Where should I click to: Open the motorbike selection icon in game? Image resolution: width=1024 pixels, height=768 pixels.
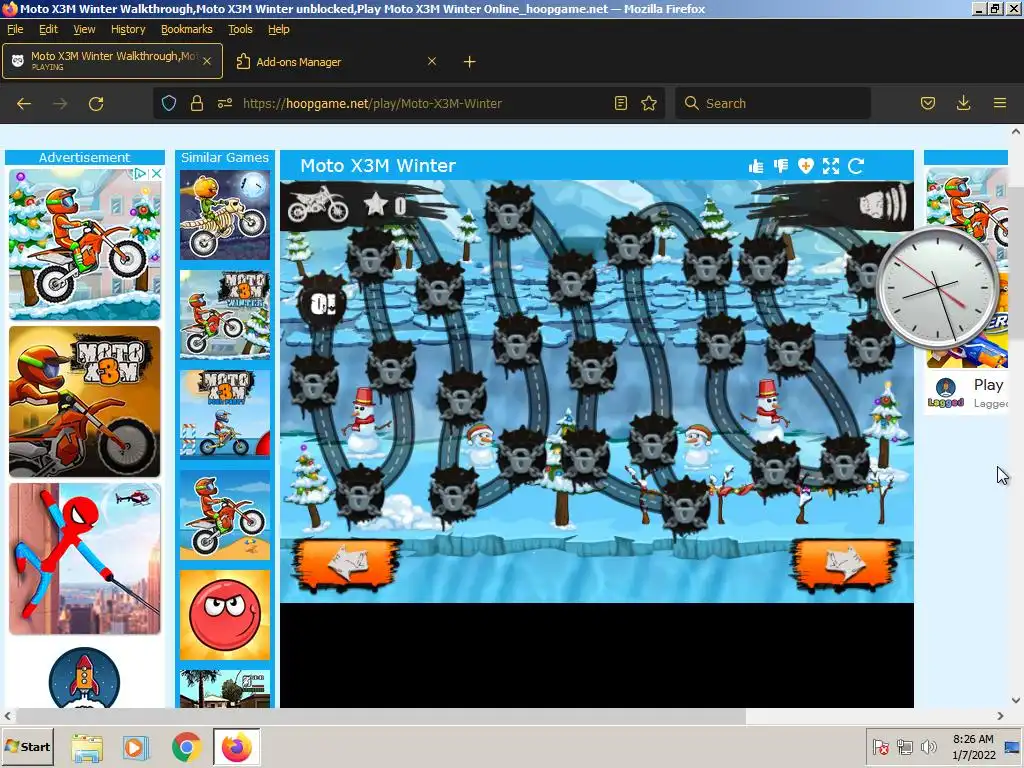pyautogui.click(x=318, y=204)
